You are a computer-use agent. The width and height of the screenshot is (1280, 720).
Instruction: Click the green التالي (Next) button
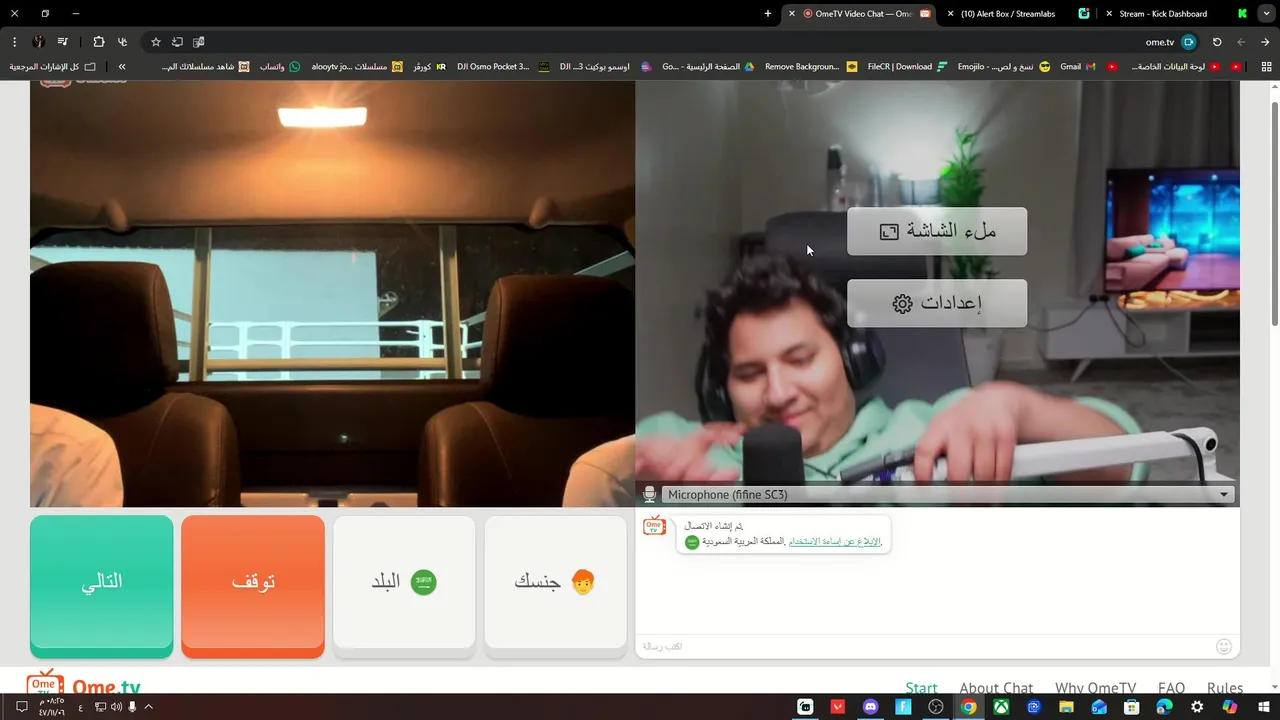[x=101, y=586]
